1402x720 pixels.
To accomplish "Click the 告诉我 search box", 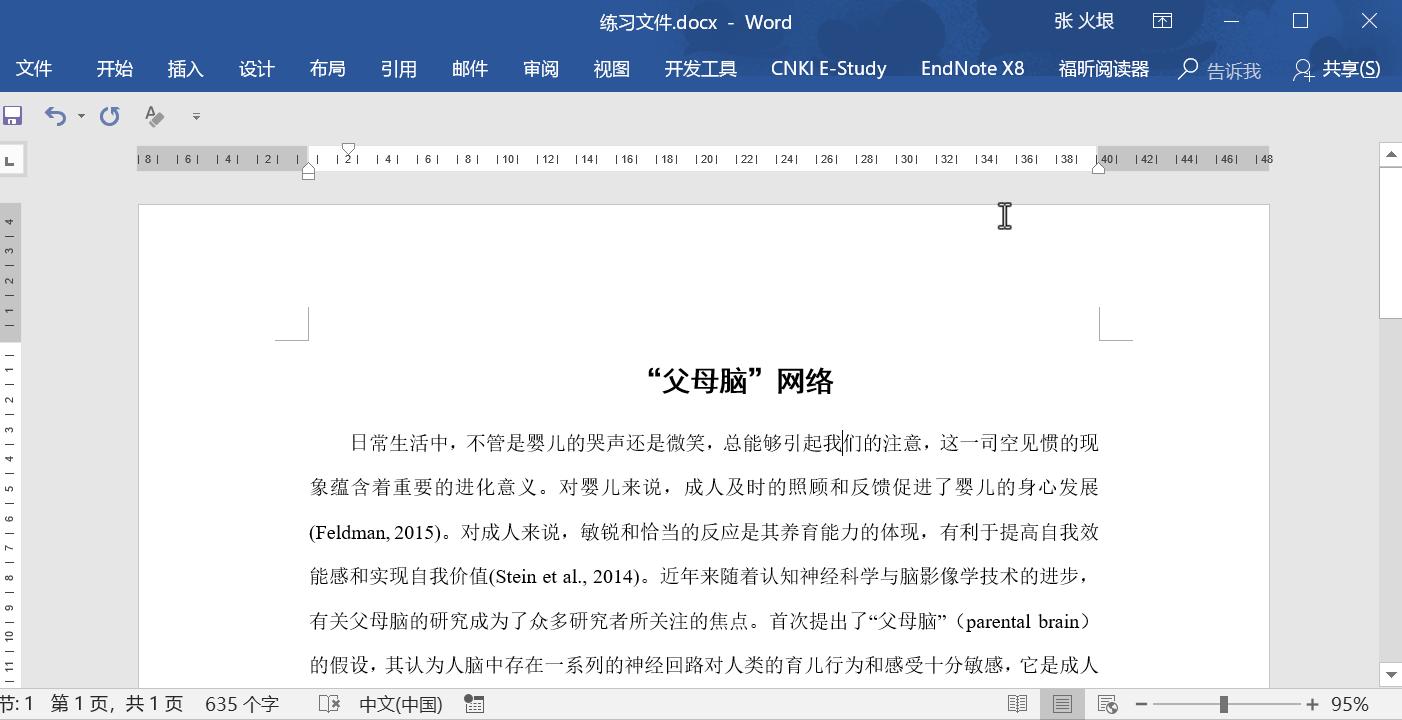I will click(1220, 70).
